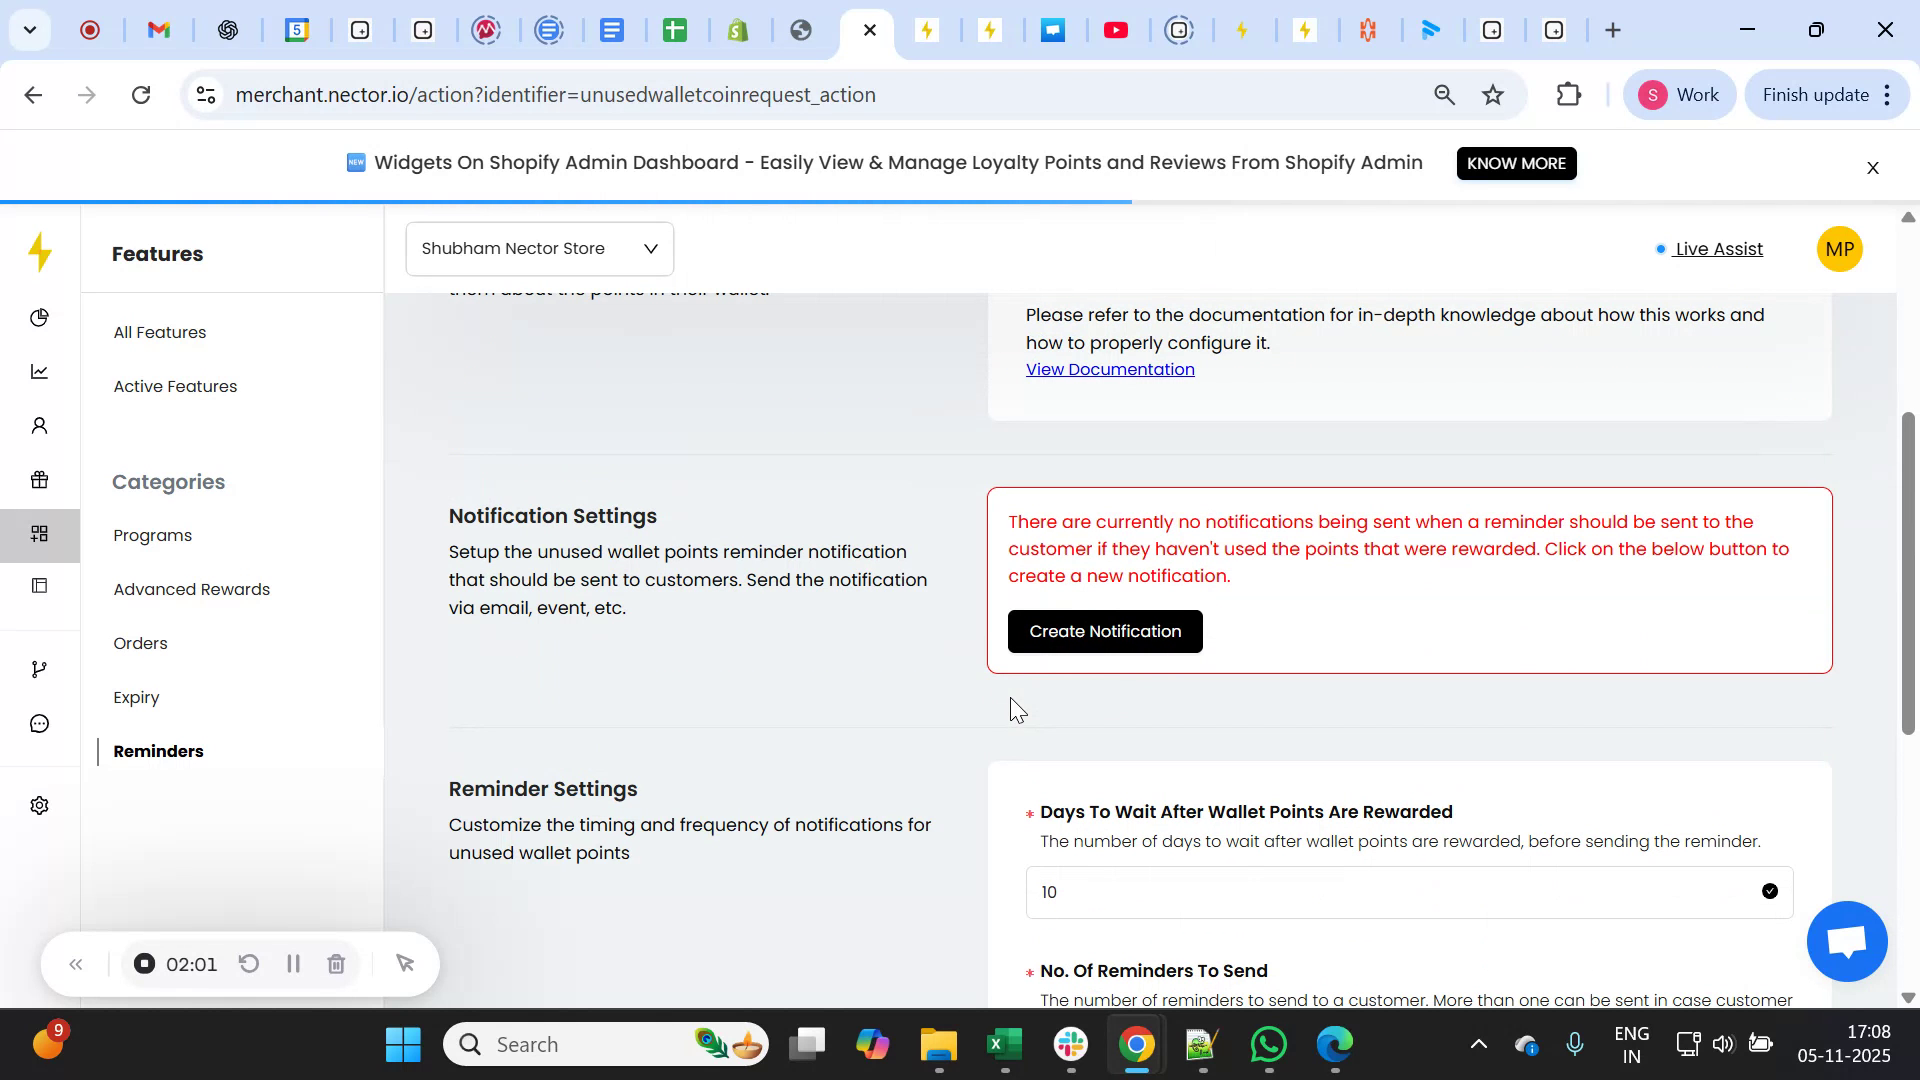The width and height of the screenshot is (1920, 1080).
Task: Delete the current recording
Action: pyautogui.click(x=336, y=963)
